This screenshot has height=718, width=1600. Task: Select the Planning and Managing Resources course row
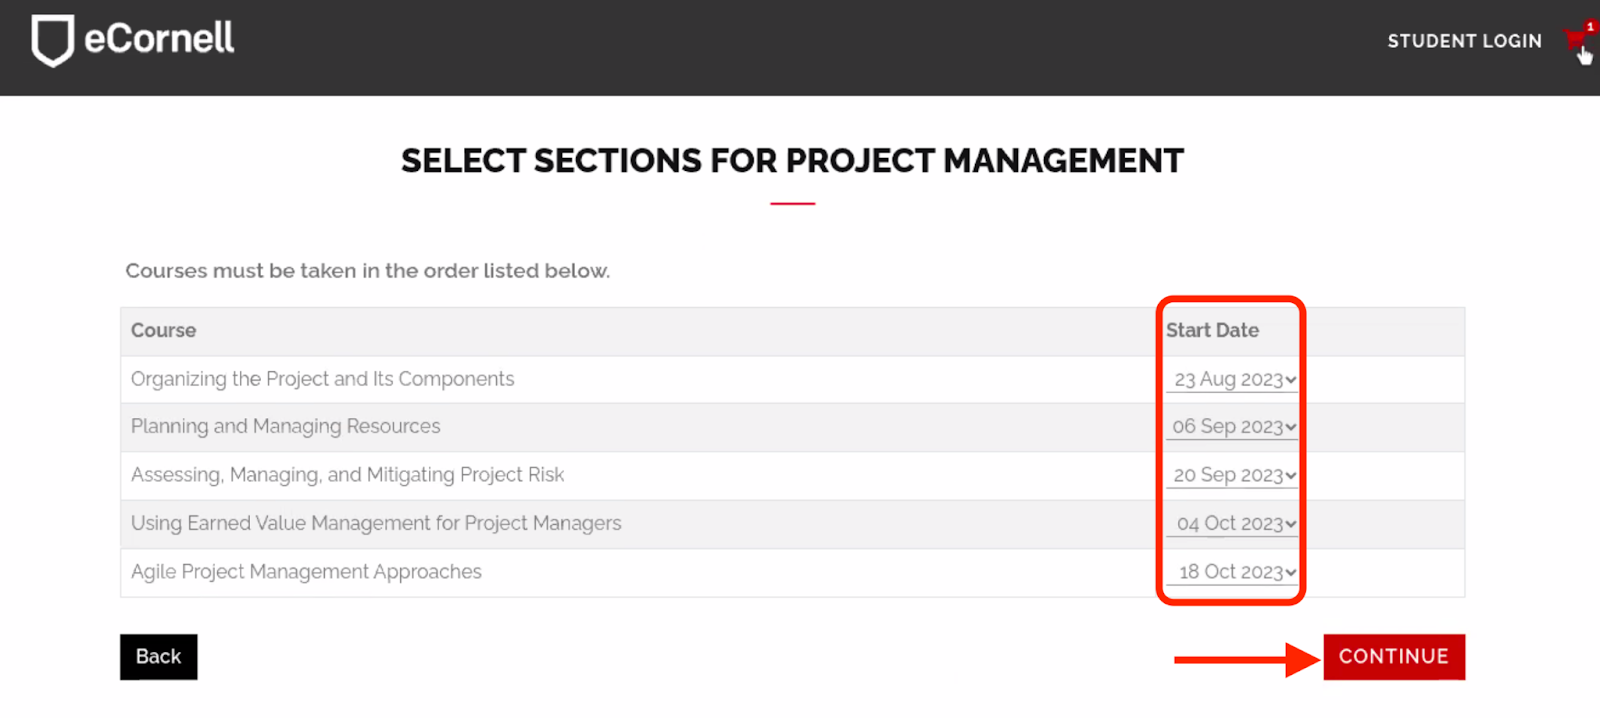tap(285, 427)
